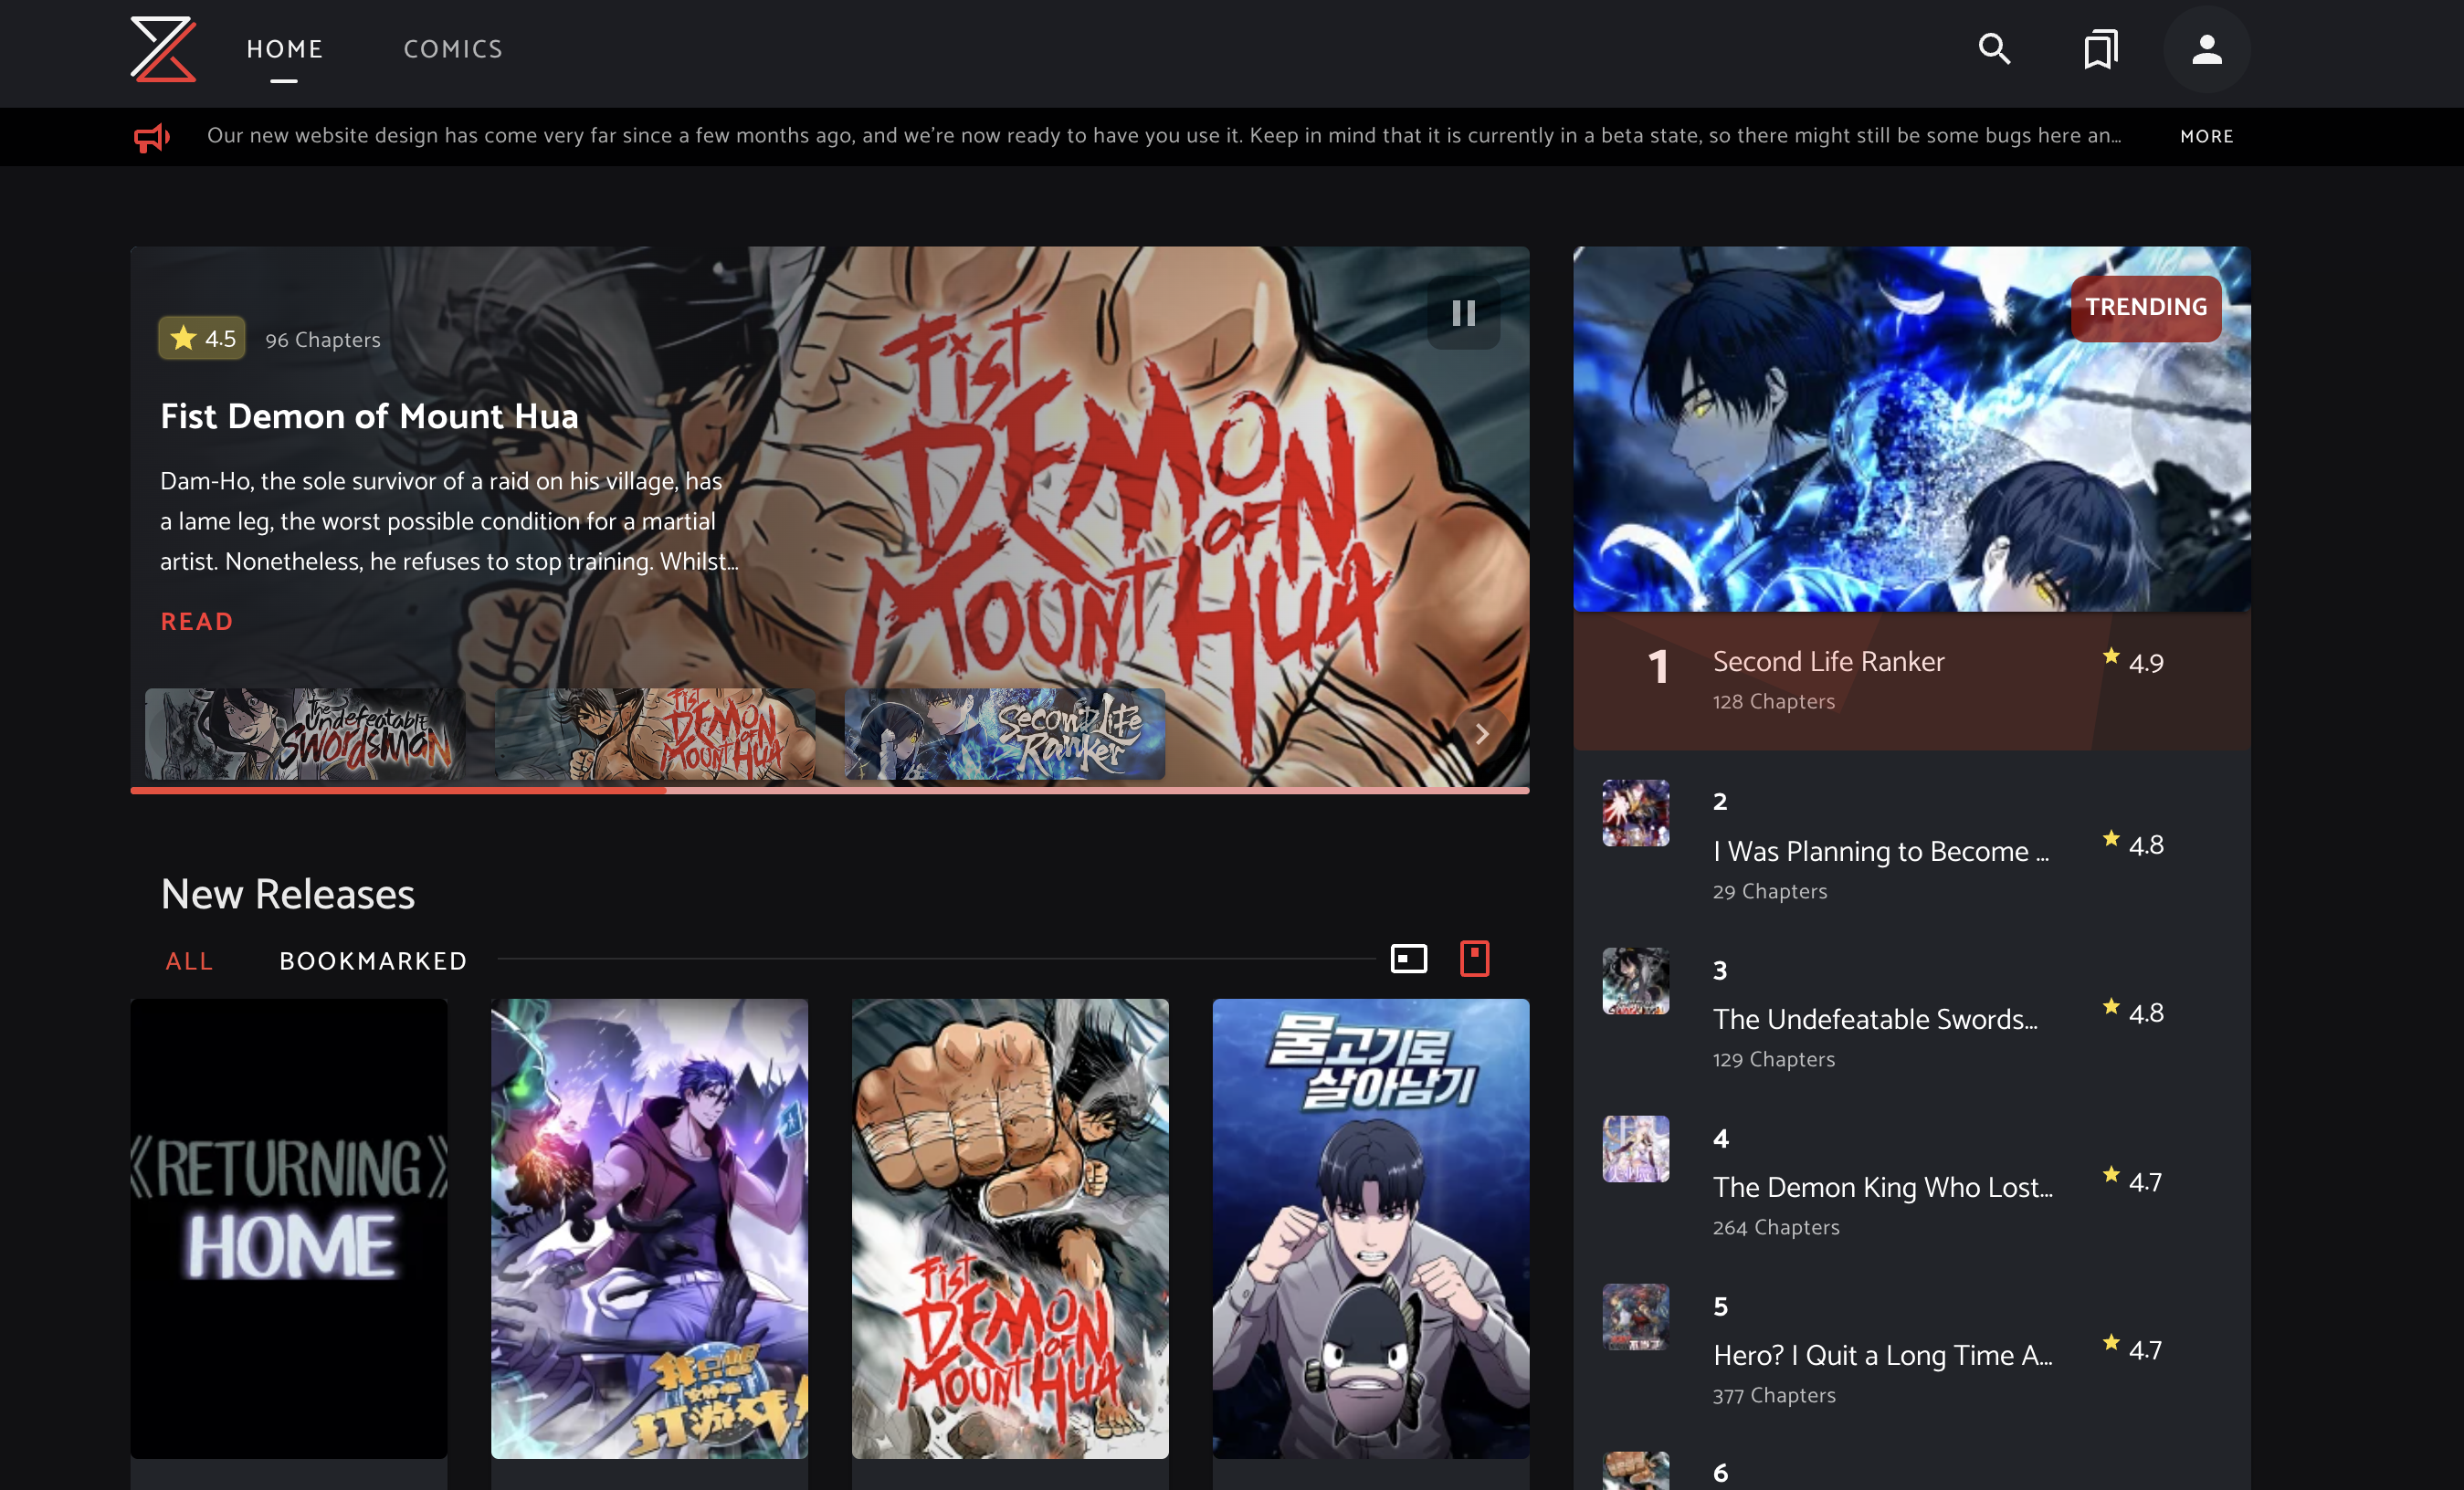The height and width of the screenshot is (1490, 2464).
Task: Click the star rating icon beside Second Life Ranker
Action: (x=2110, y=657)
